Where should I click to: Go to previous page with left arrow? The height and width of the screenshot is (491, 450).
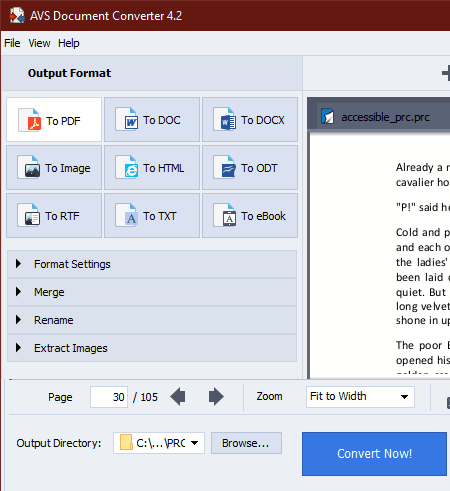click(178, 397)
